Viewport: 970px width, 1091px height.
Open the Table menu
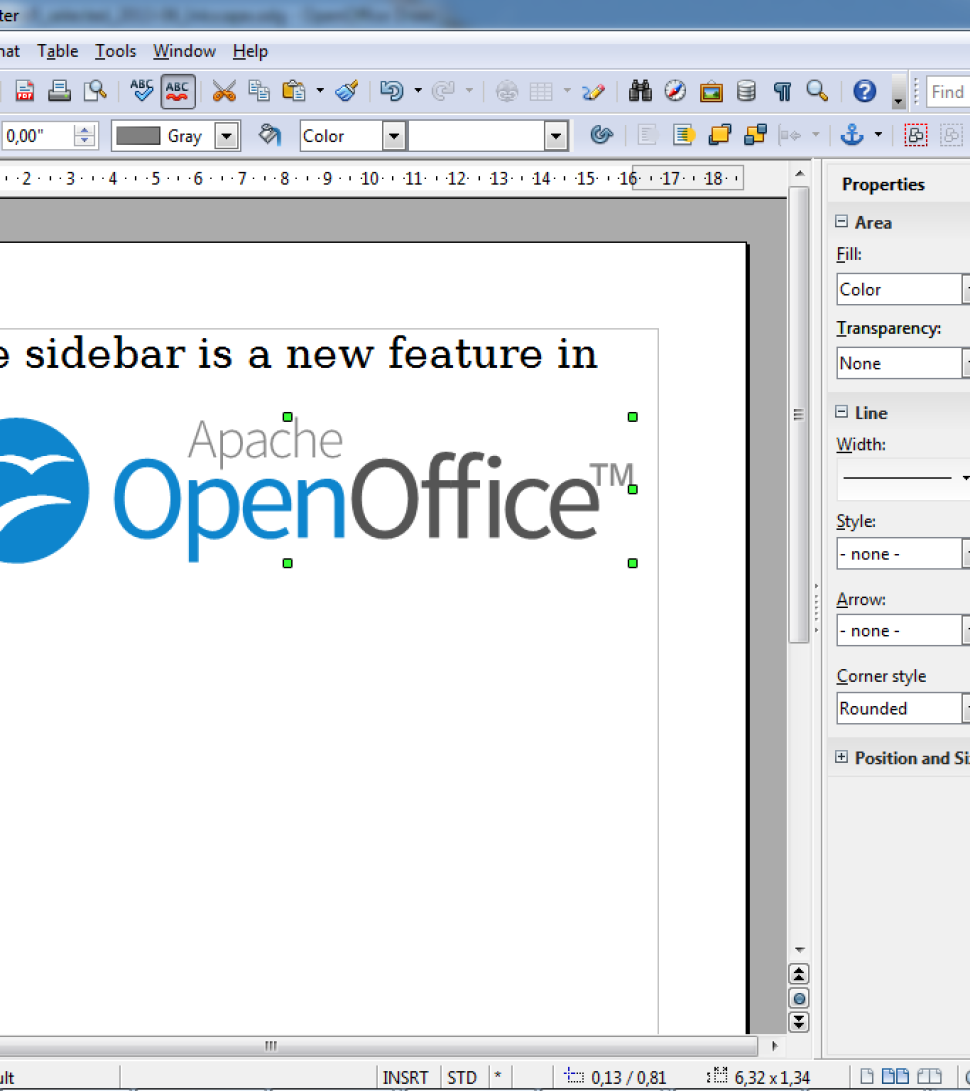point(58,51)
